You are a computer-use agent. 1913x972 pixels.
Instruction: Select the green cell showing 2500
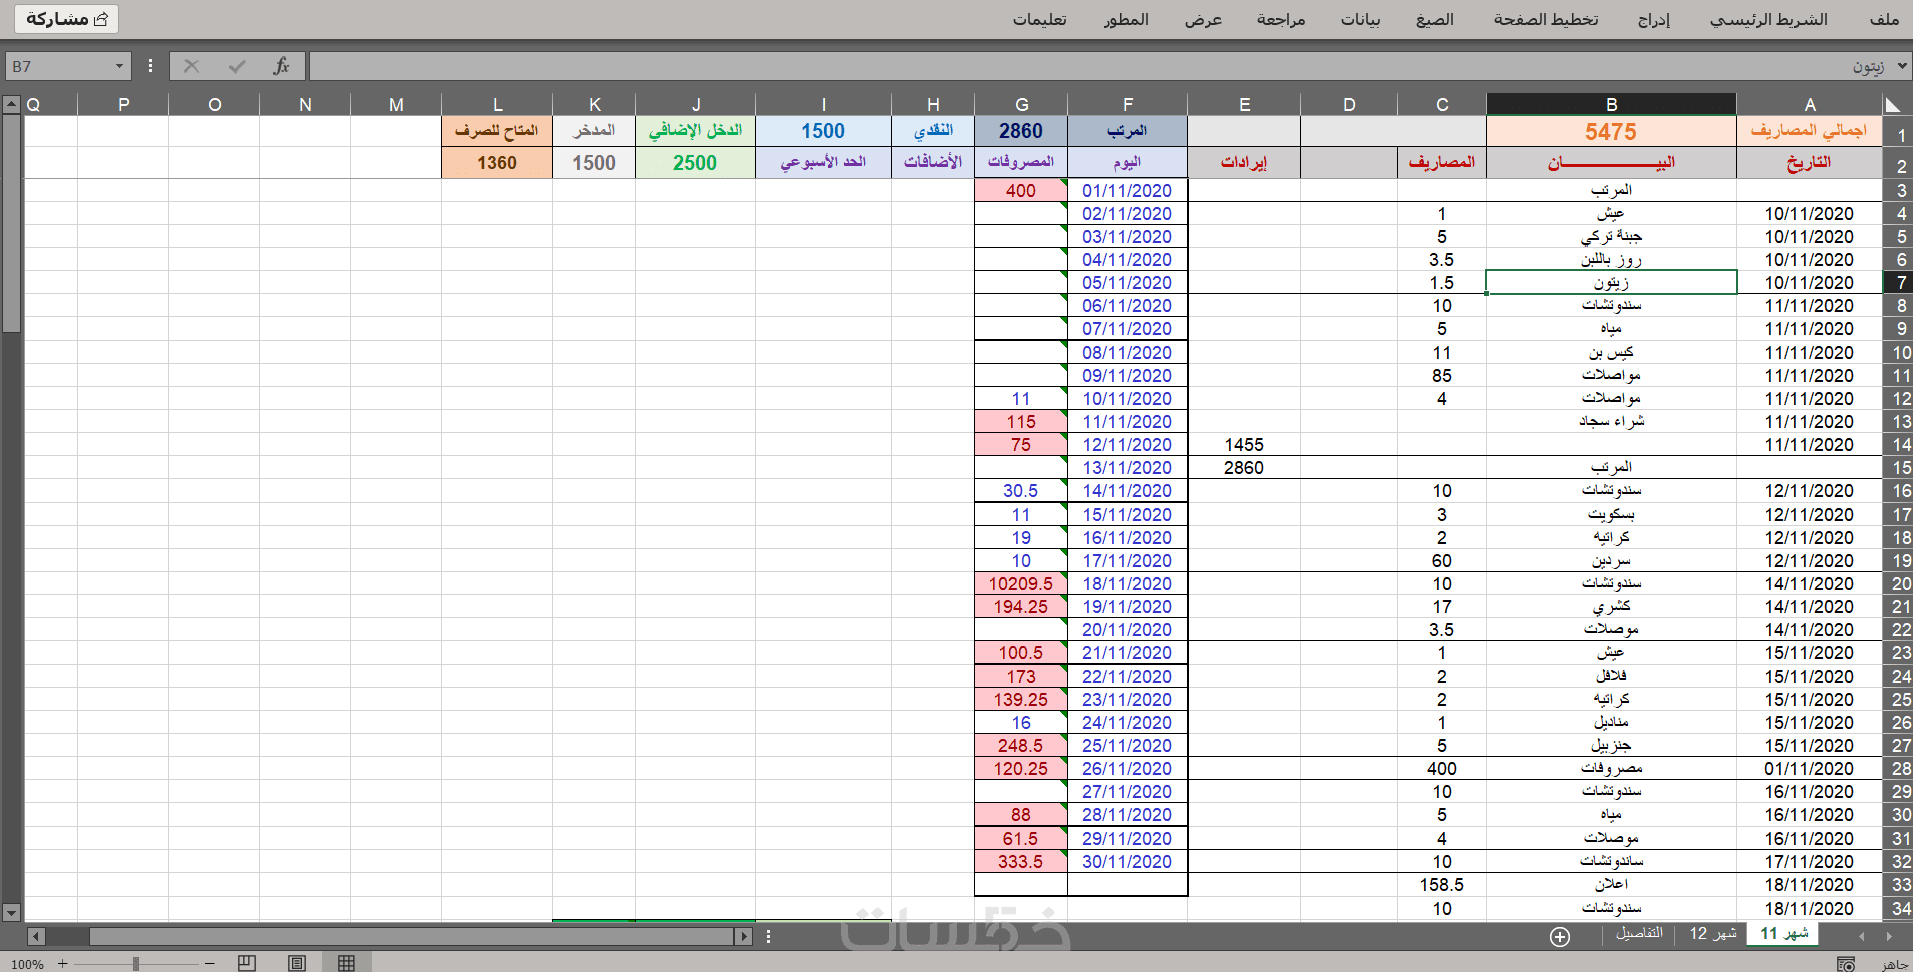[x=695, y=163]
